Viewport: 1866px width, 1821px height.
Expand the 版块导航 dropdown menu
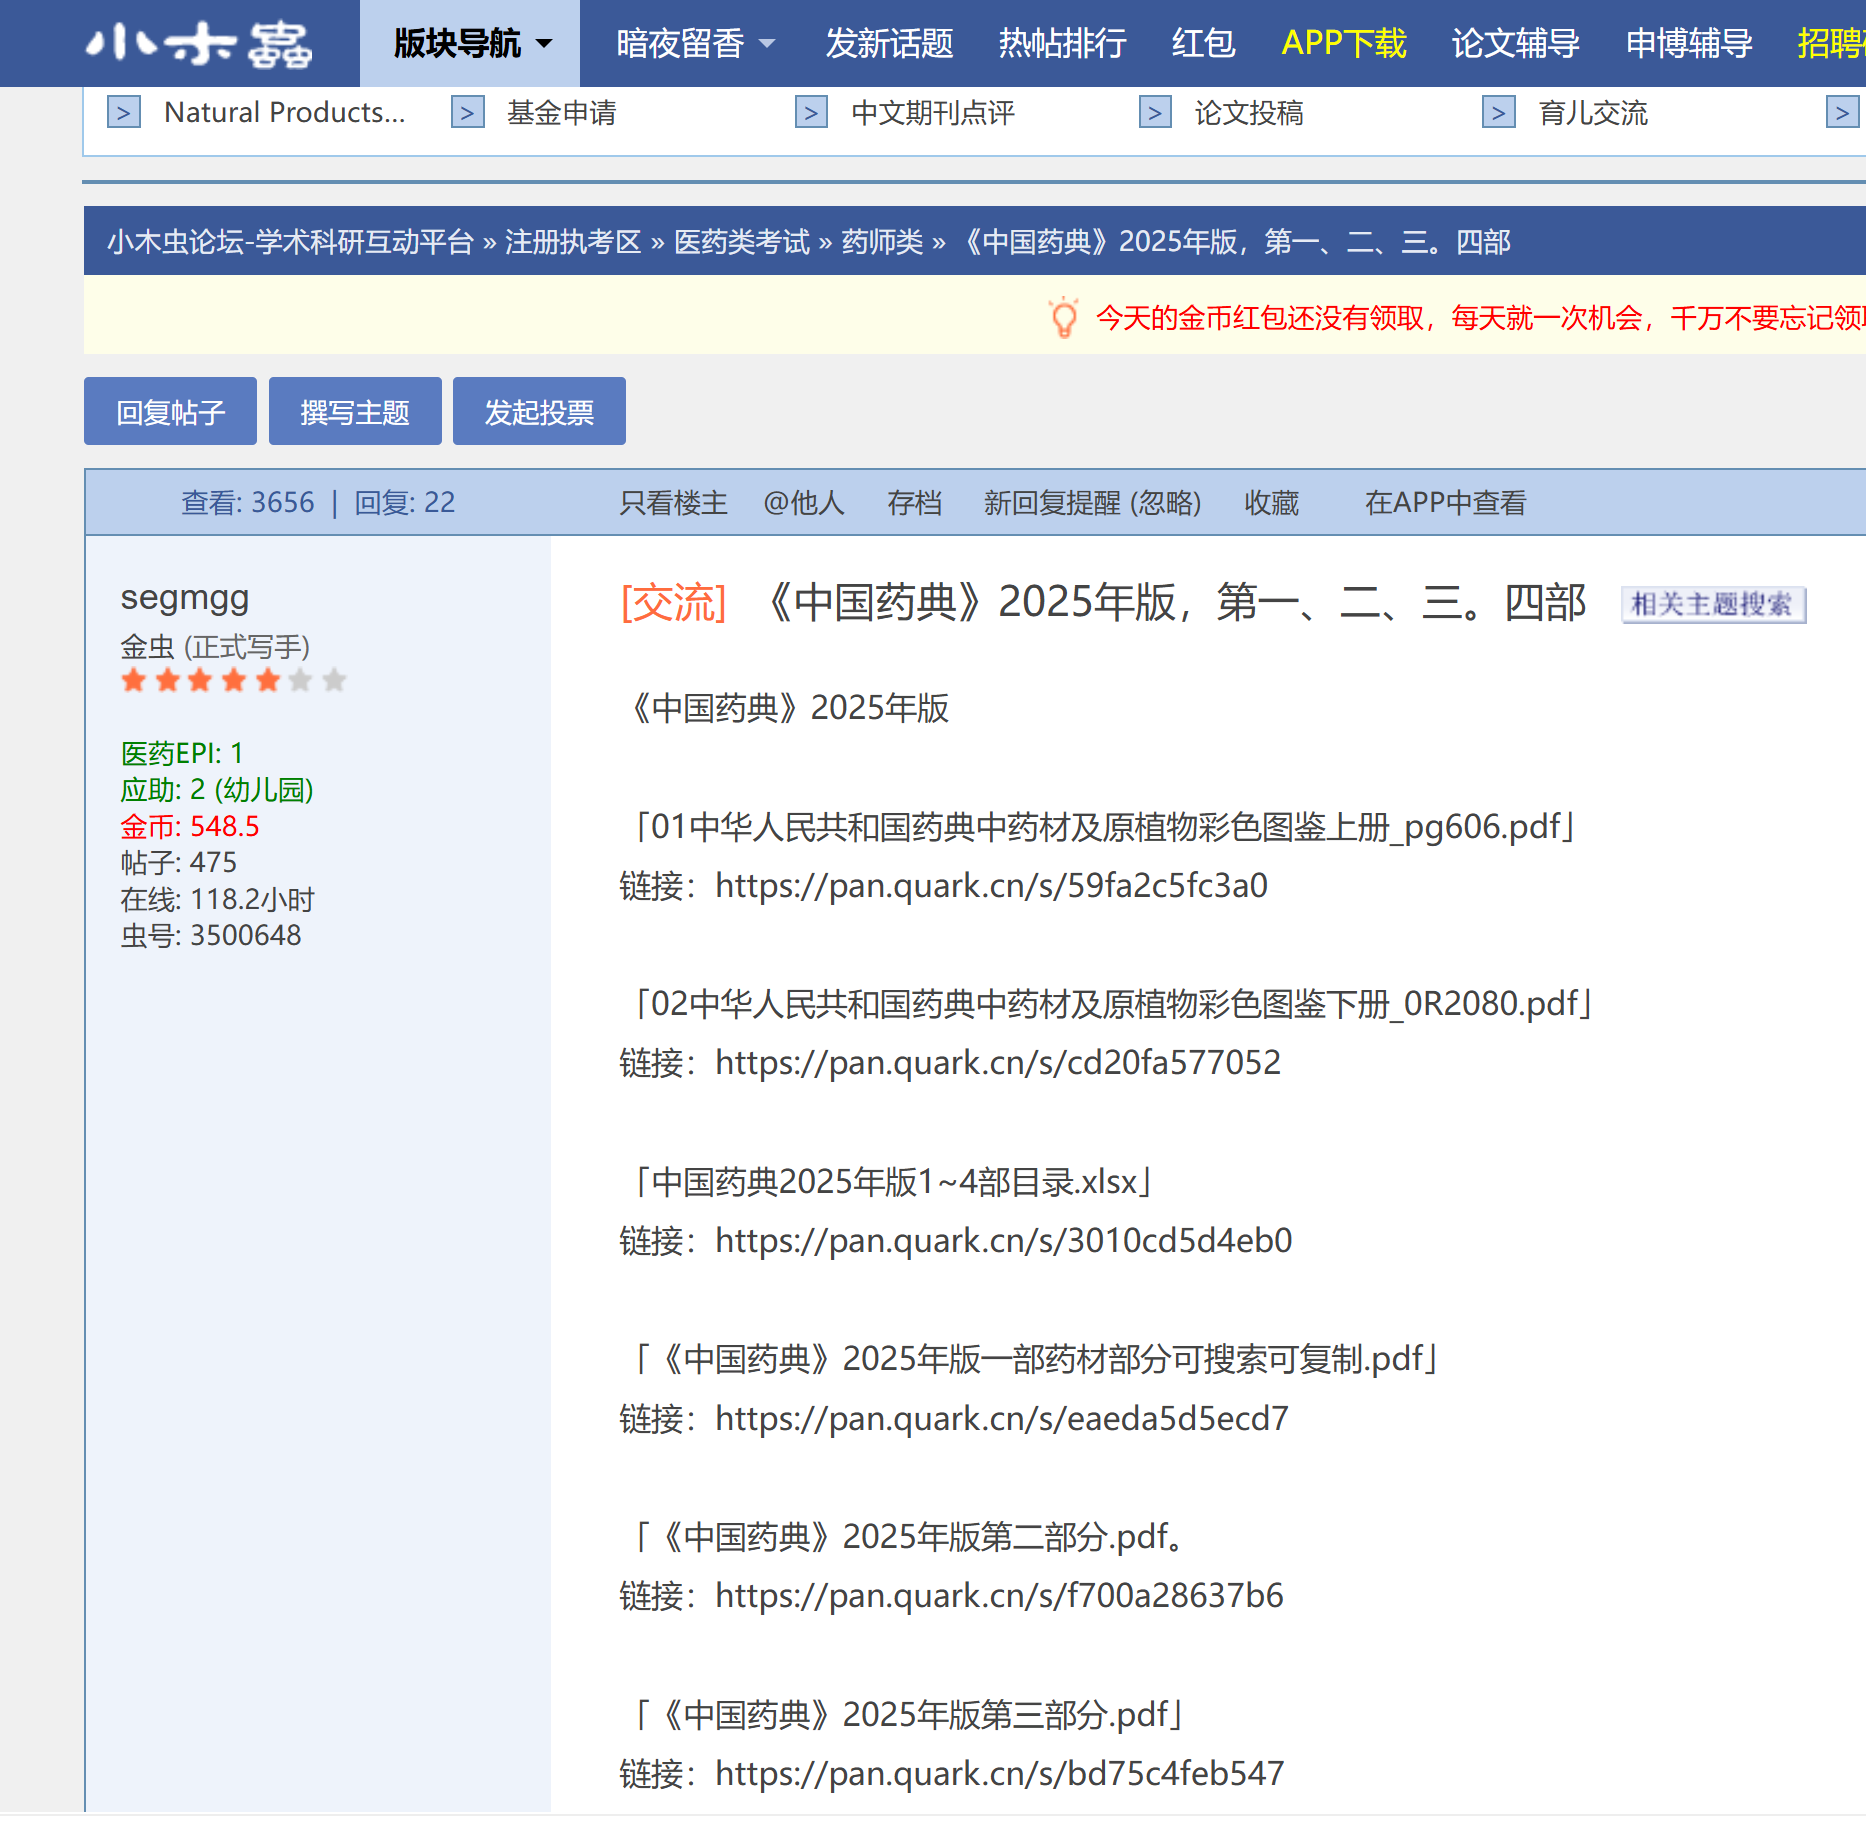tap(471, 44)
